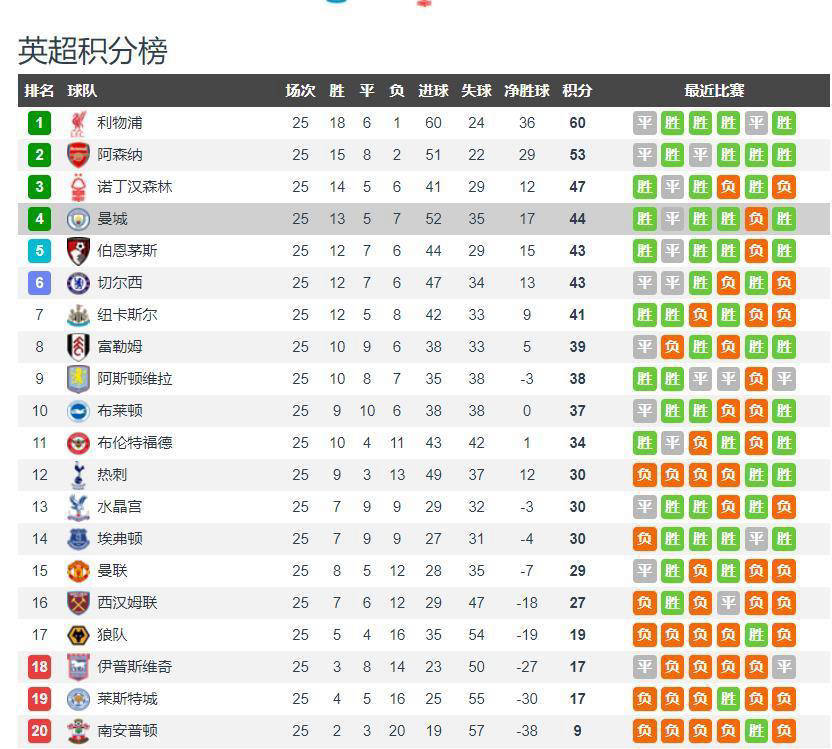The width and height of the screenshot is (832, 749).
Task: Click the Manchester United (曼联) crest icon
Action: click(x=78, y=571)
